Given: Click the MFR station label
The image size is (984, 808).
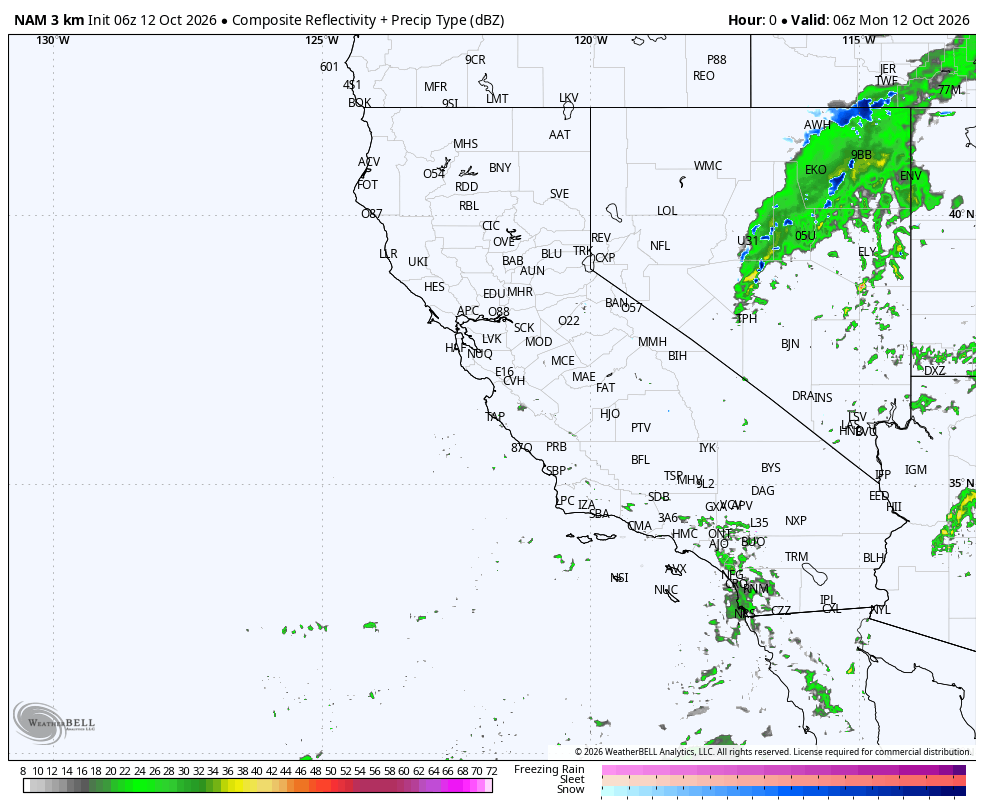Looking at the screenshot, I should (x=436, y=87).
